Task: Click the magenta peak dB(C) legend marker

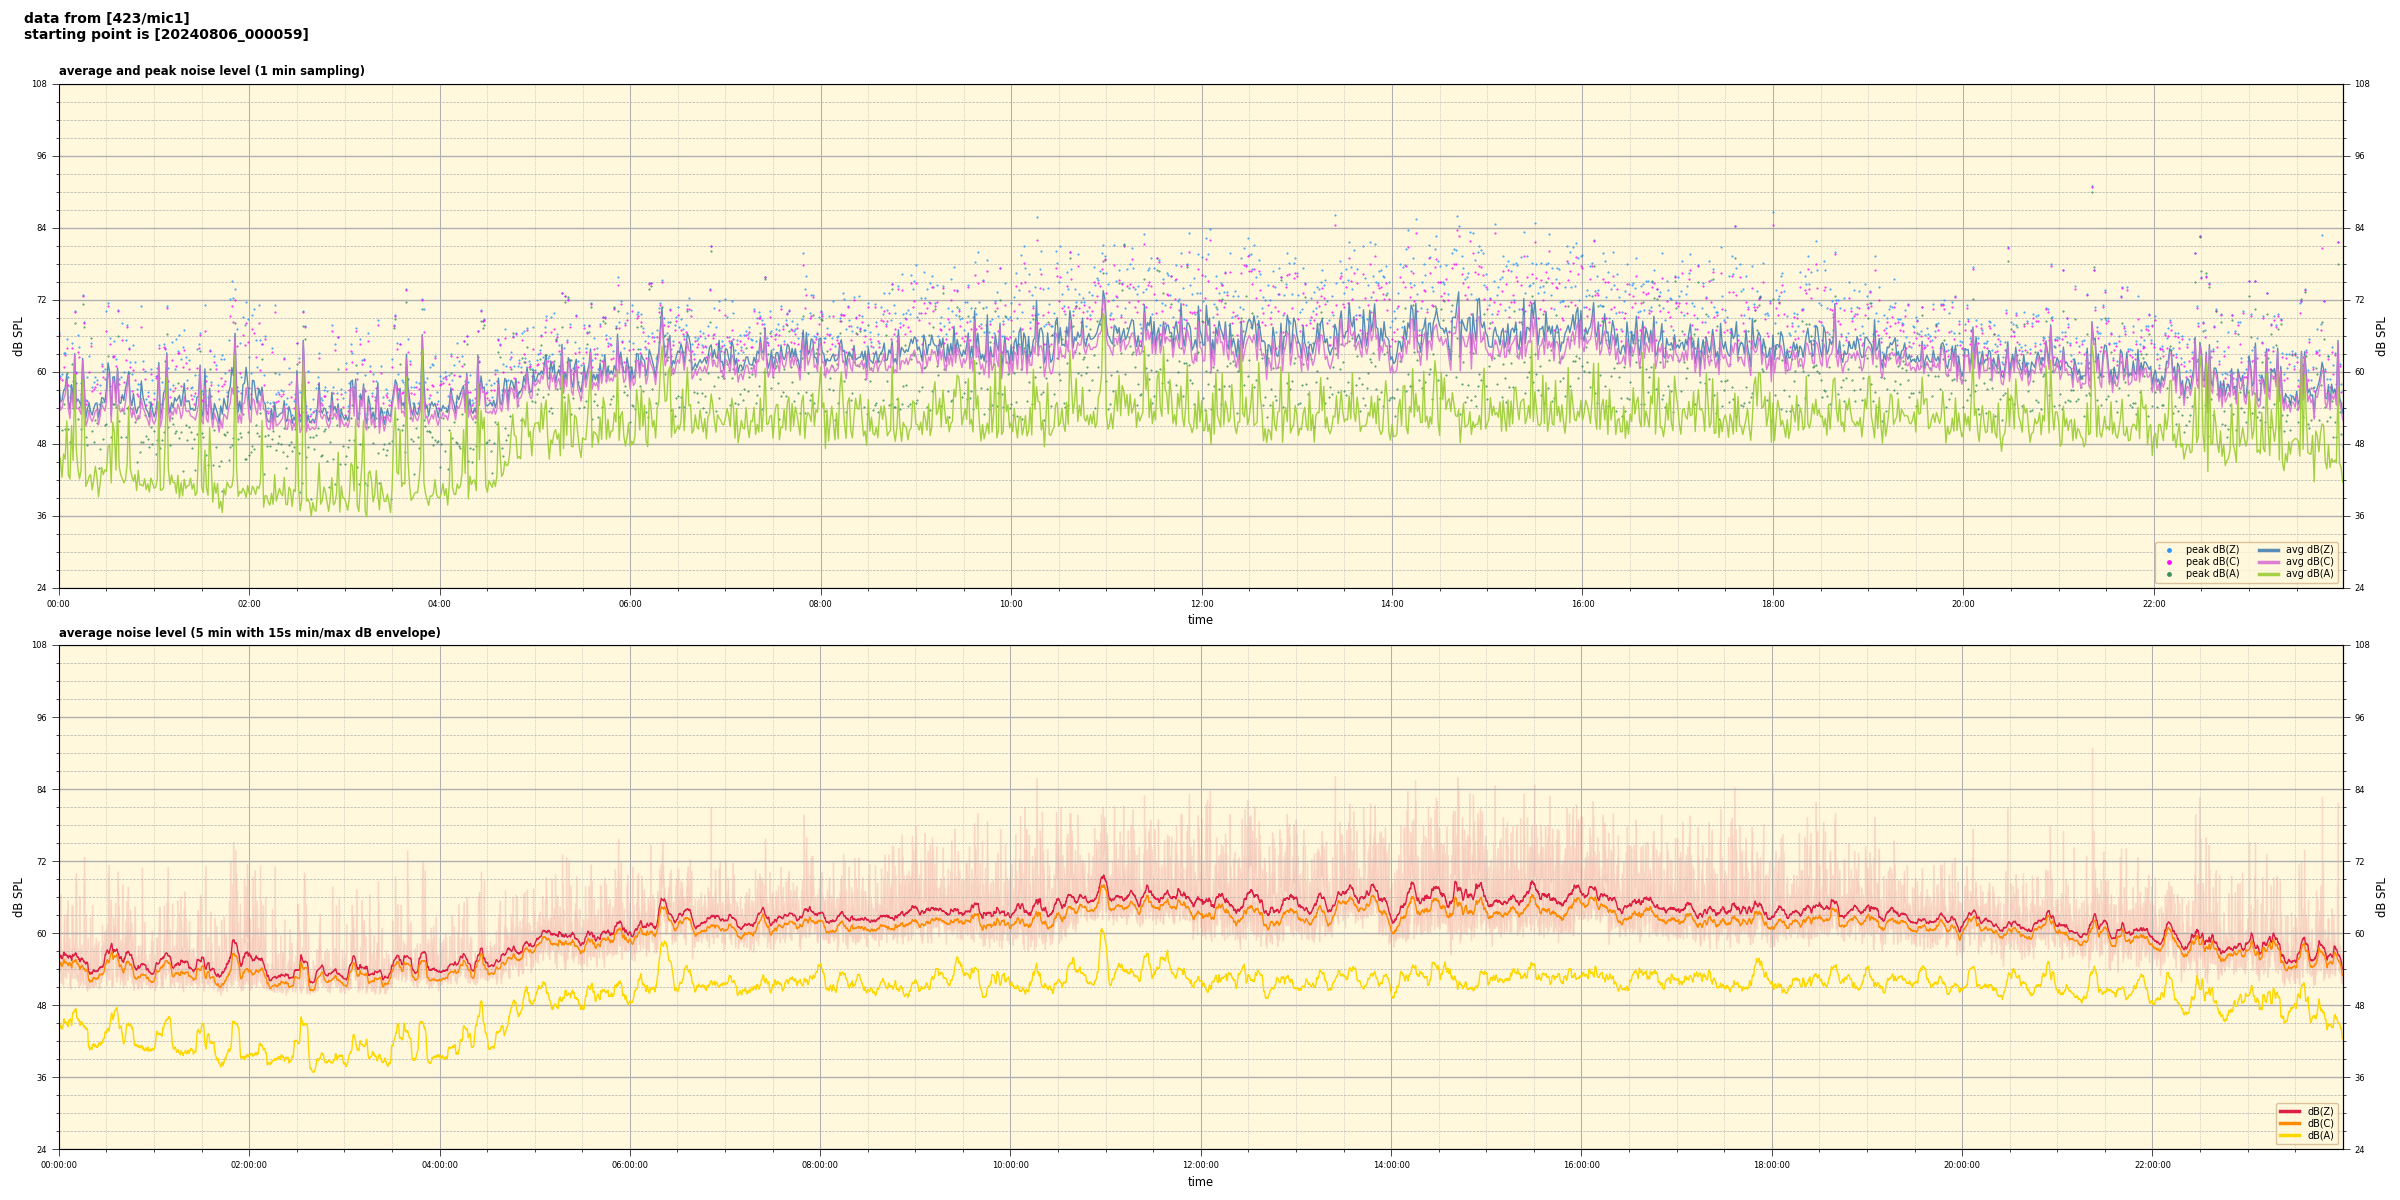Action: 2169,562
